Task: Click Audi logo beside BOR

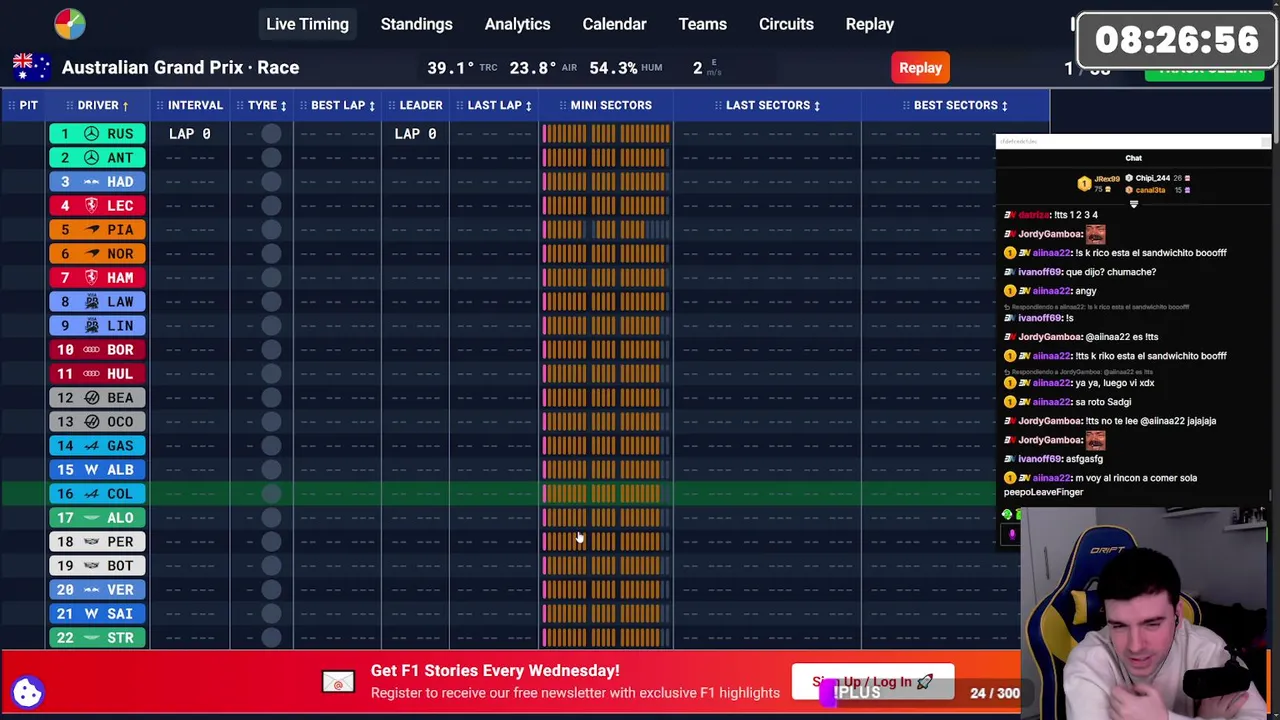Action: 92,350
